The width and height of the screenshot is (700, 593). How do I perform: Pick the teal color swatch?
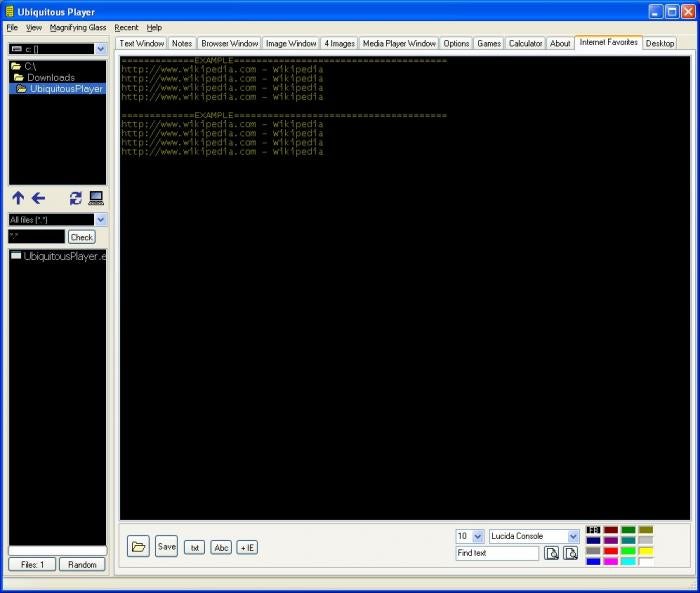pyautogui.click(x=628, y=541)
